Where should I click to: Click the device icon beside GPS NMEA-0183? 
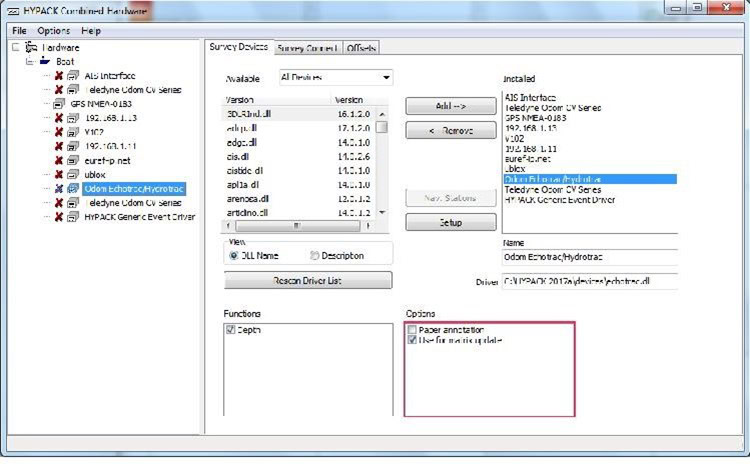[x=59, y=104]
